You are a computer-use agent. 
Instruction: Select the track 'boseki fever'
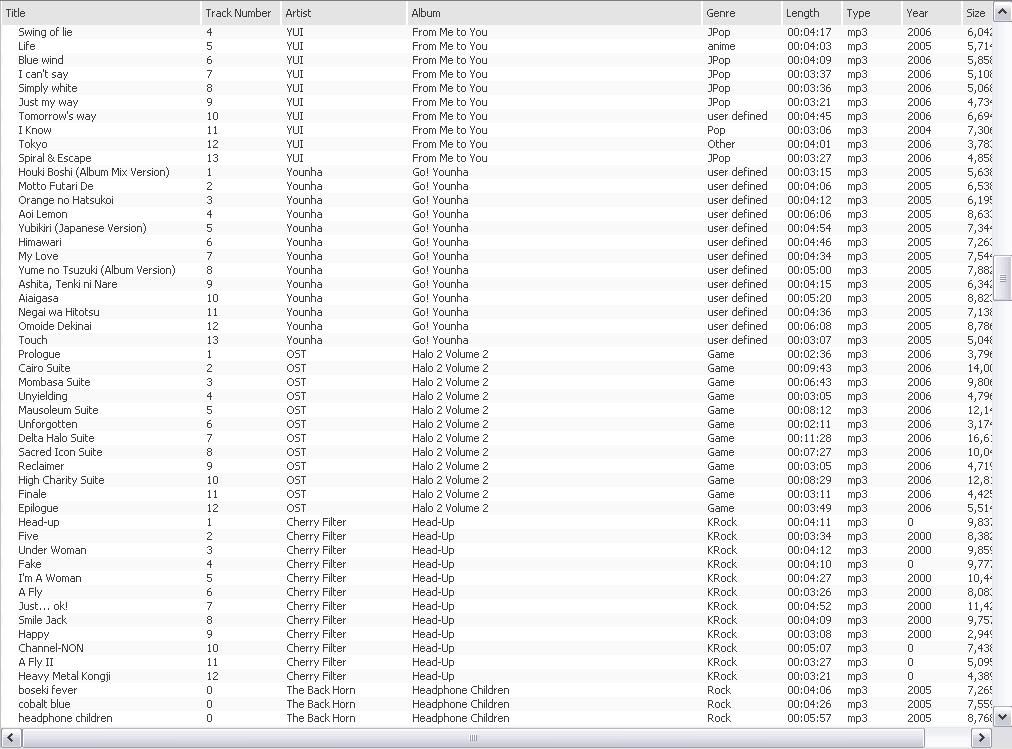(48, 690)
